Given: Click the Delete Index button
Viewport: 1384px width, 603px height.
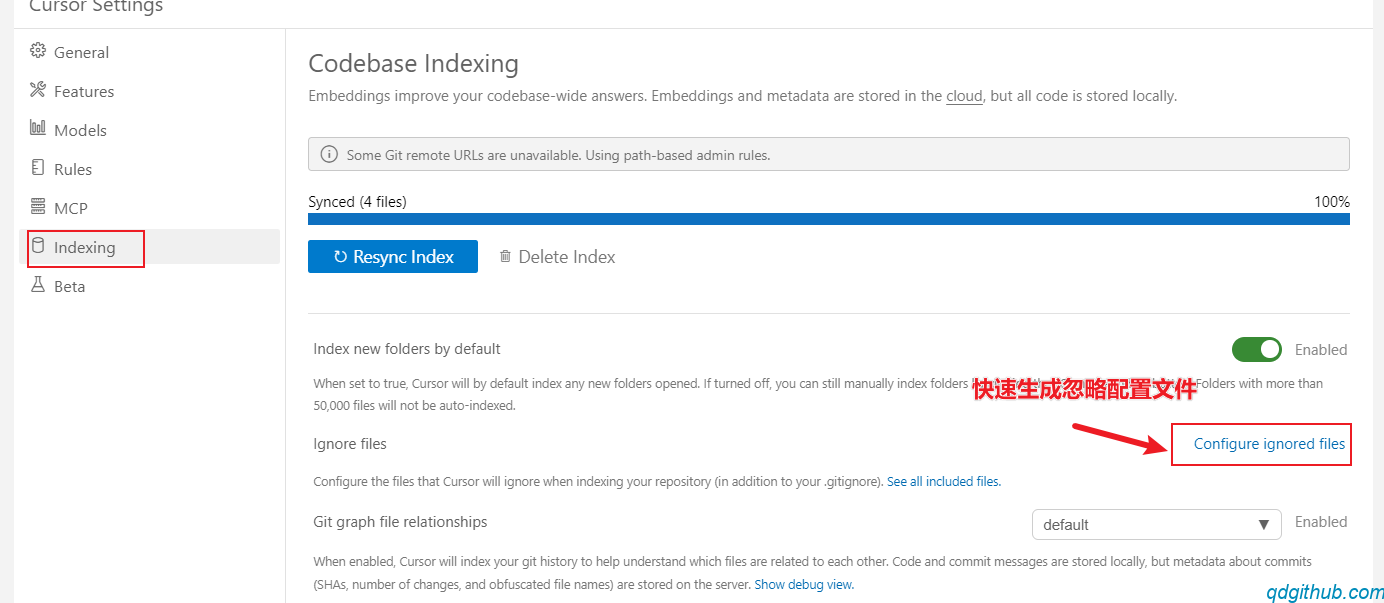Looking at the screenshot, I should click(557, 257).
